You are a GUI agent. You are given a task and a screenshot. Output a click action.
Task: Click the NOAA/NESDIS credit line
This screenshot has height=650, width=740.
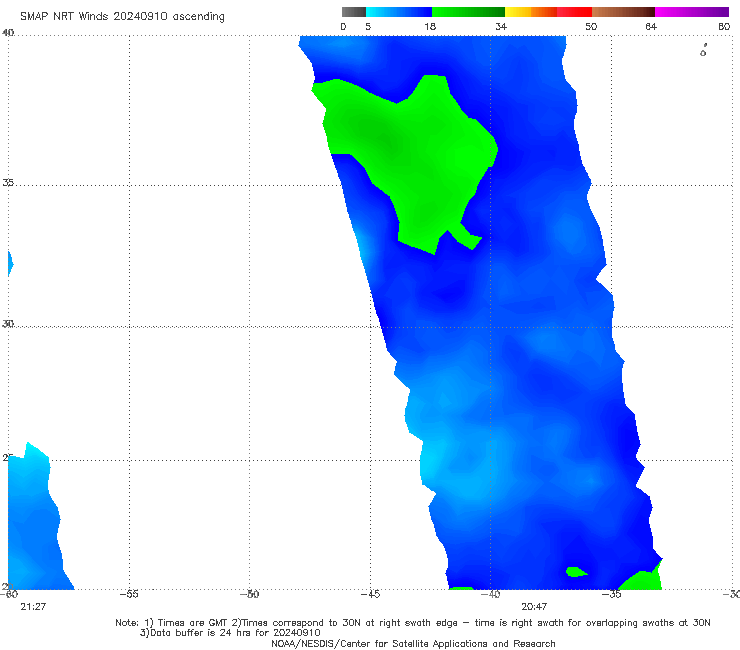click(413, 644)
